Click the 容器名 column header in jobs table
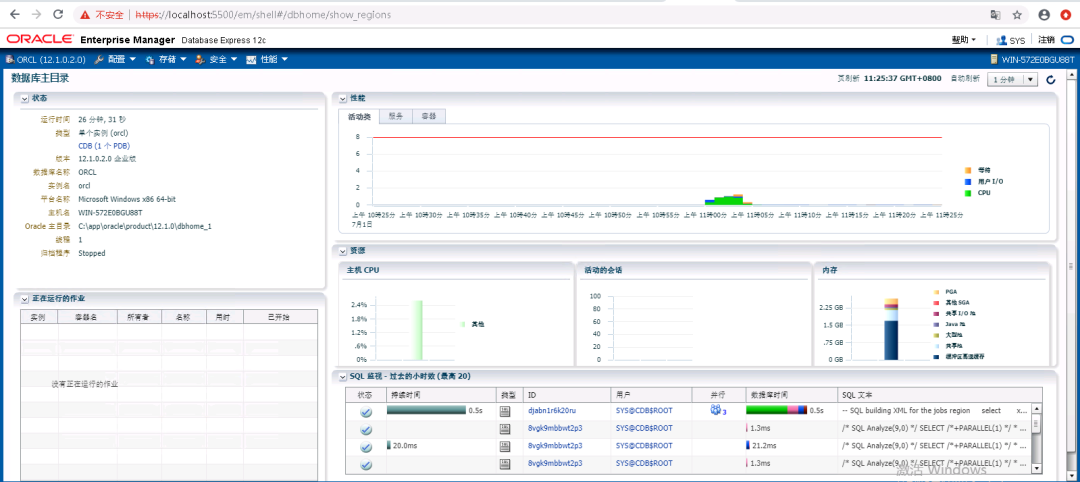The height and width of the screenshot is (482, 1080). (86, 317)
